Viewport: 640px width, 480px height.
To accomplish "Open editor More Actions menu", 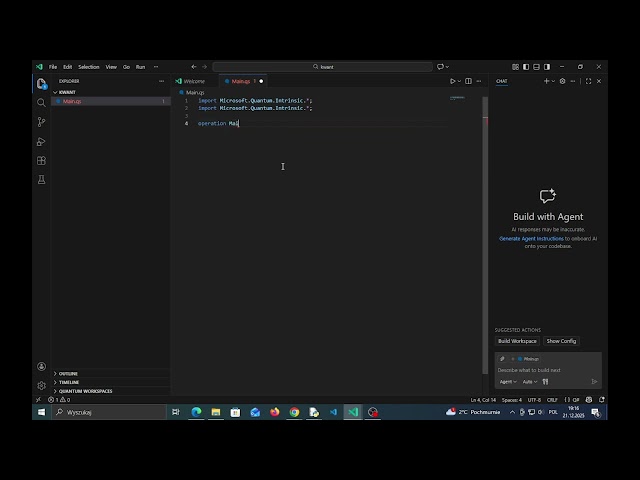I will click(479, 81).
